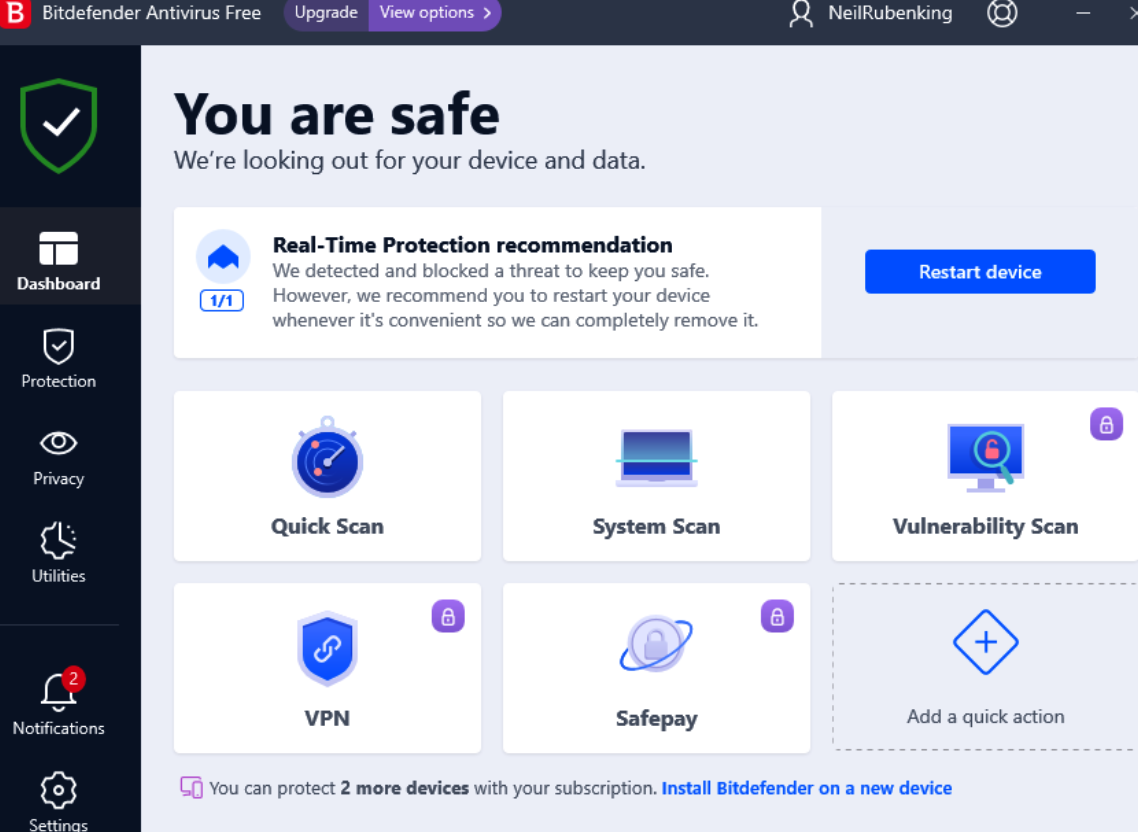Click "We're looking out for your device" text

409,160
